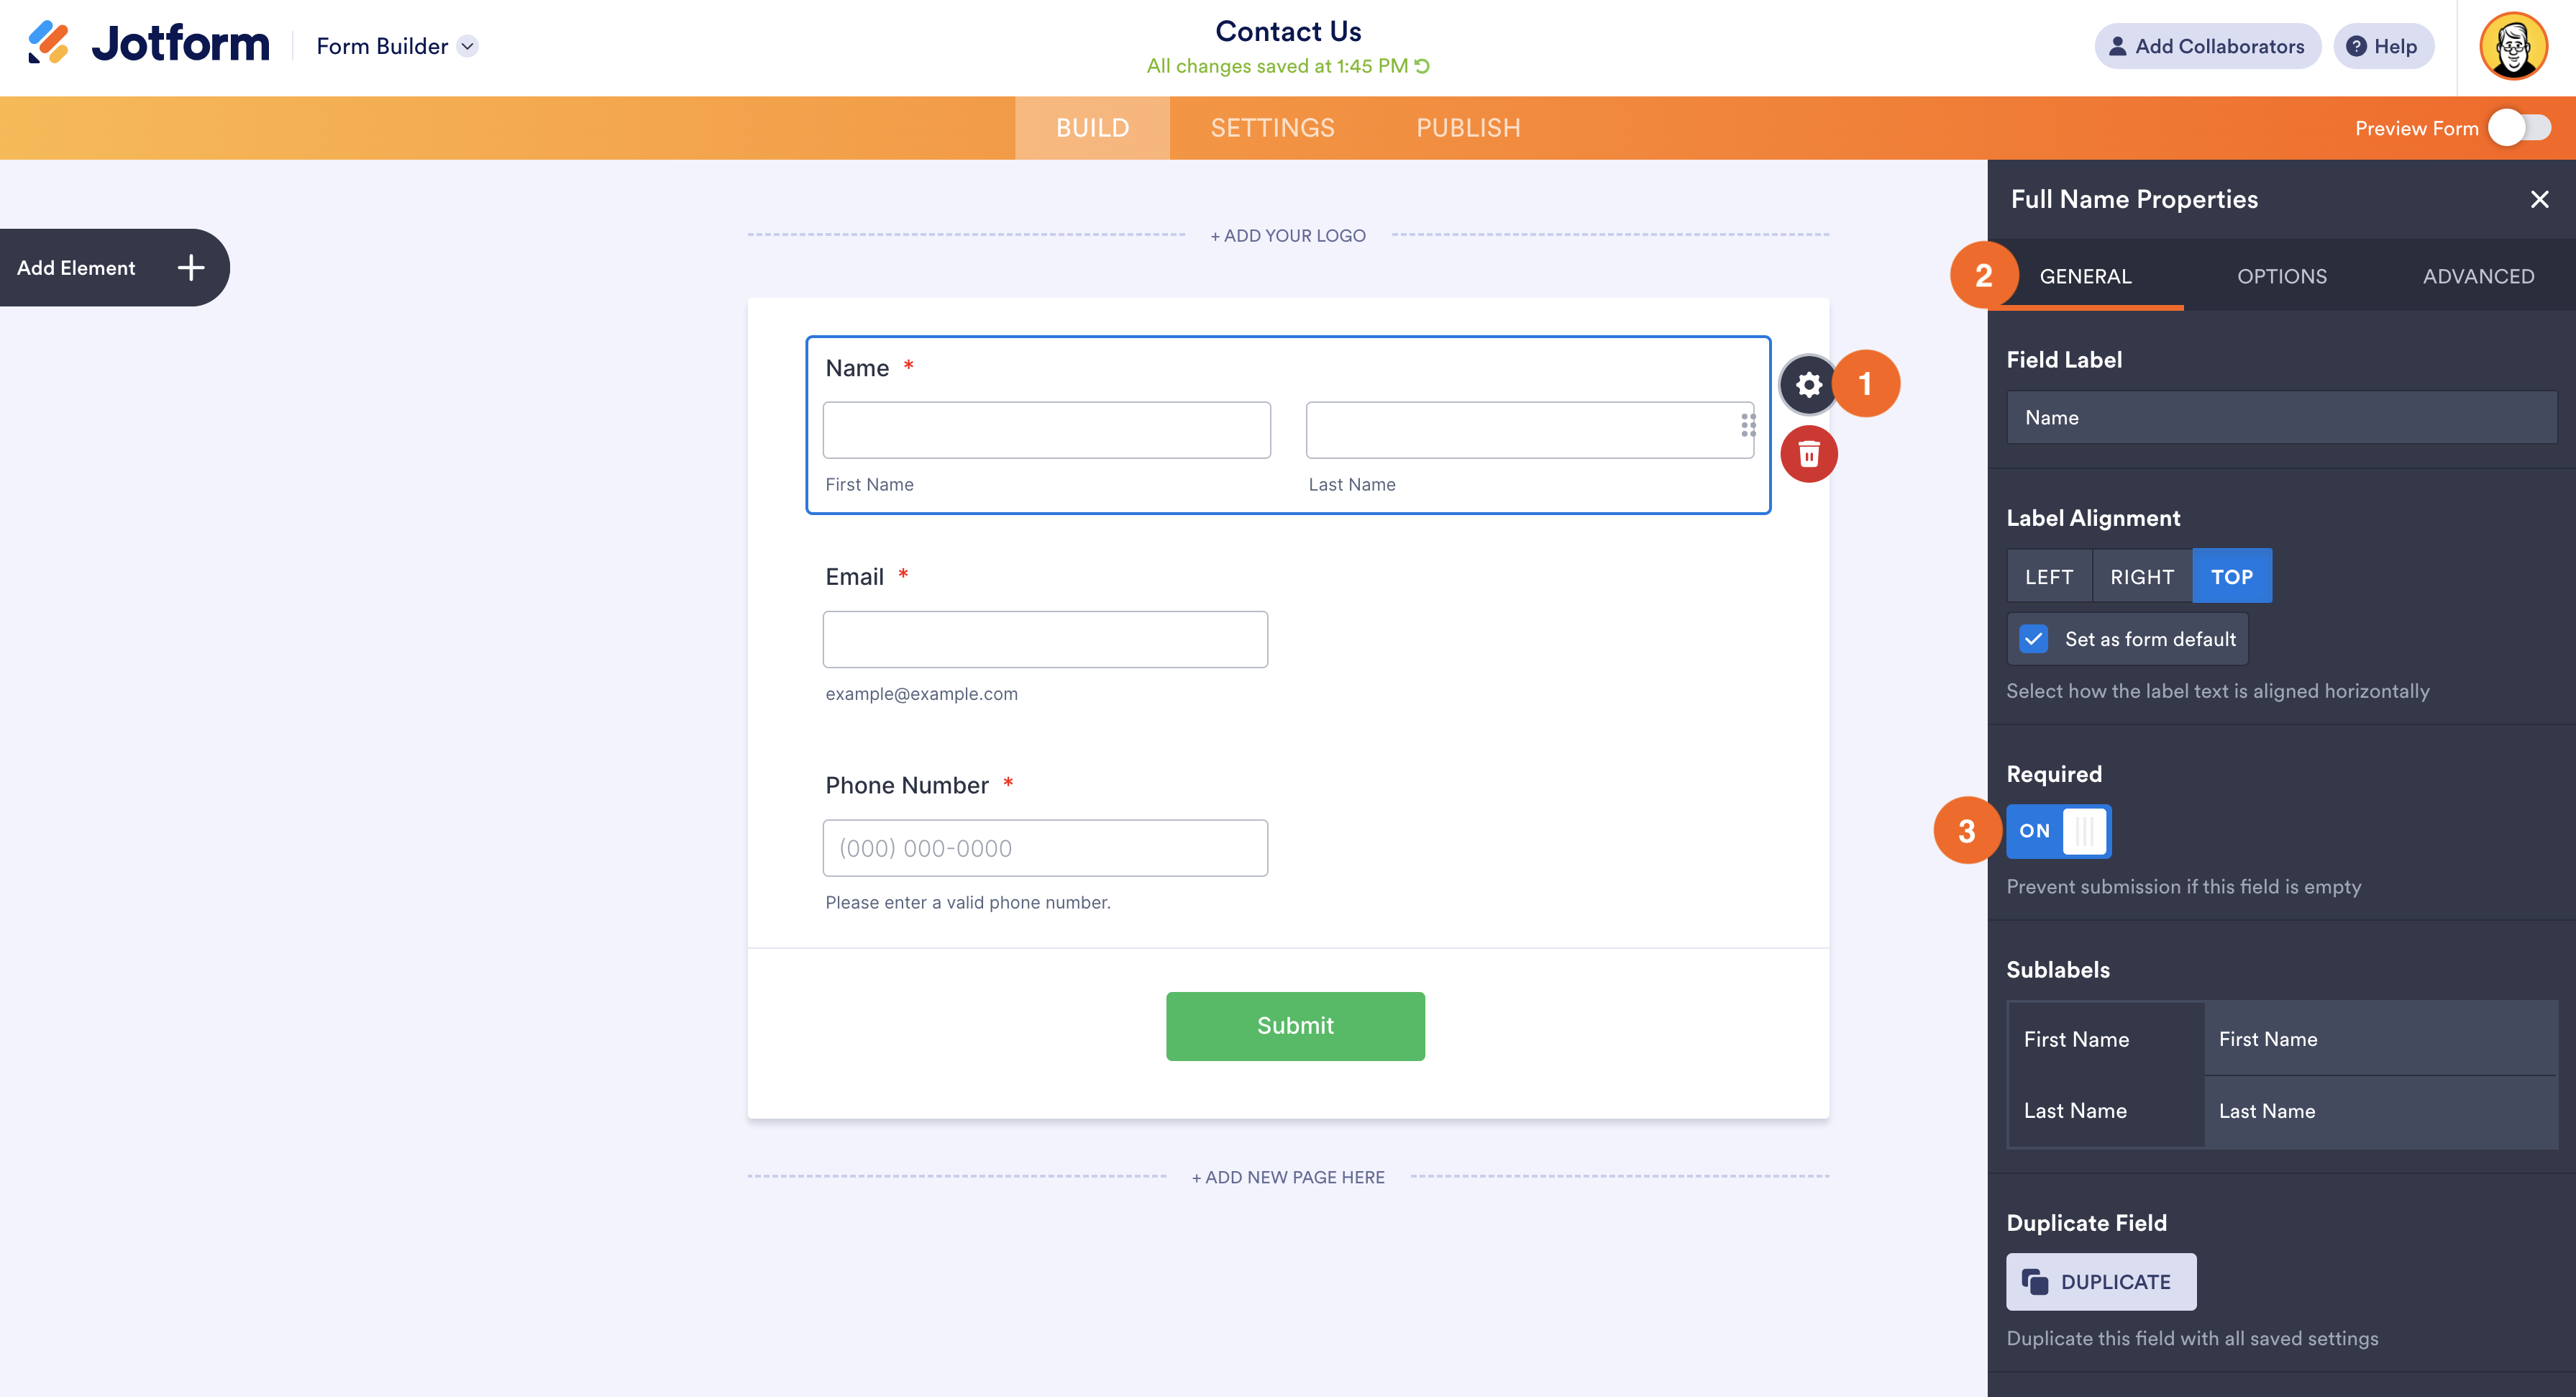Uncheck Set as form default checkbox
Viewport: 2576px width, 1397px height.
tap(2033, 639)
